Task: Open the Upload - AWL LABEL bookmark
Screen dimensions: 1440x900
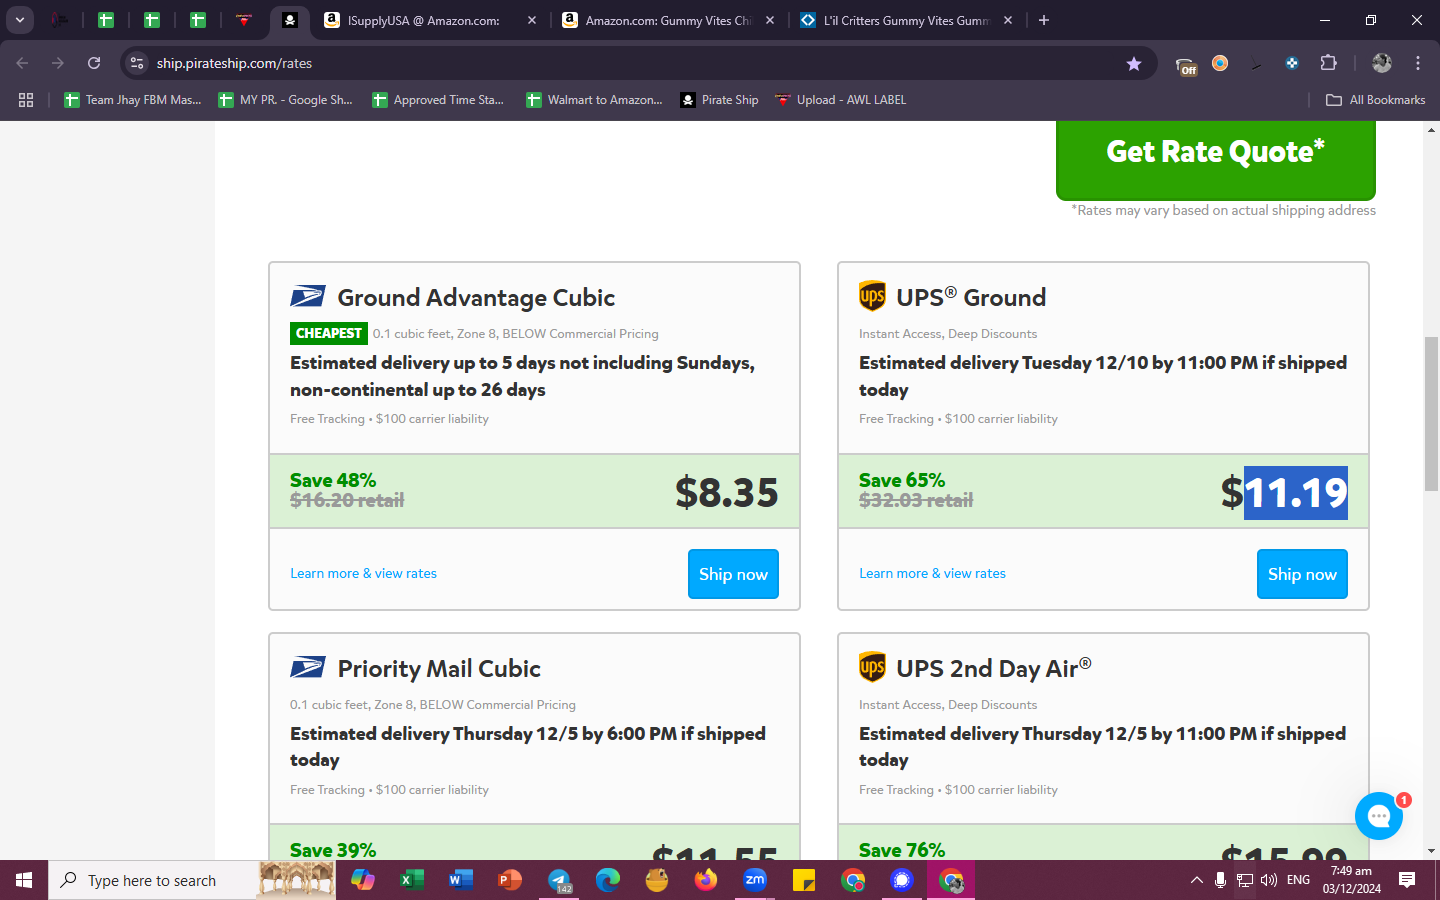Action: 841,100
